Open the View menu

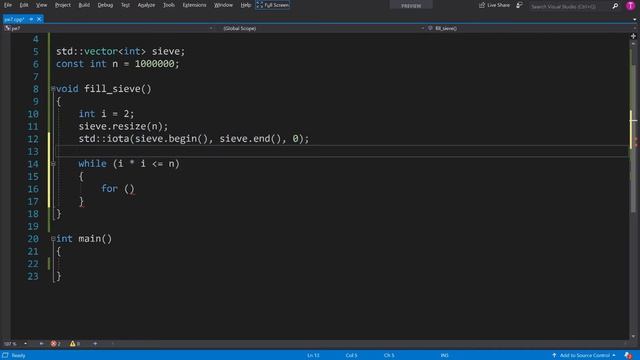pos(41,5)
